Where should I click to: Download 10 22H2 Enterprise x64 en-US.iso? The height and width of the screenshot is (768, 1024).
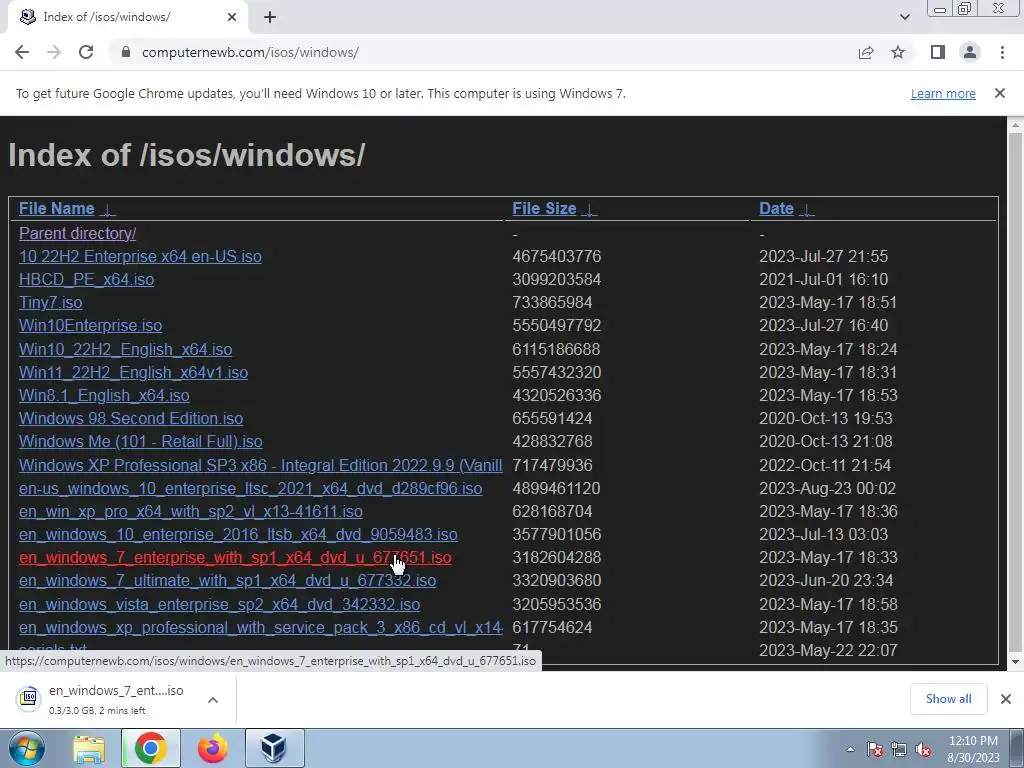tap(140, 256)
